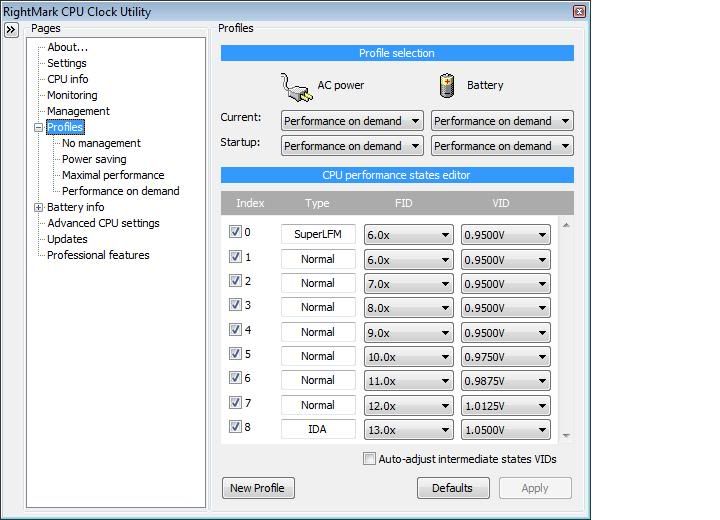The height and width of the screenshot is (520, 720).
Task: Click the AC power plug icon
Action: point(297,87)
